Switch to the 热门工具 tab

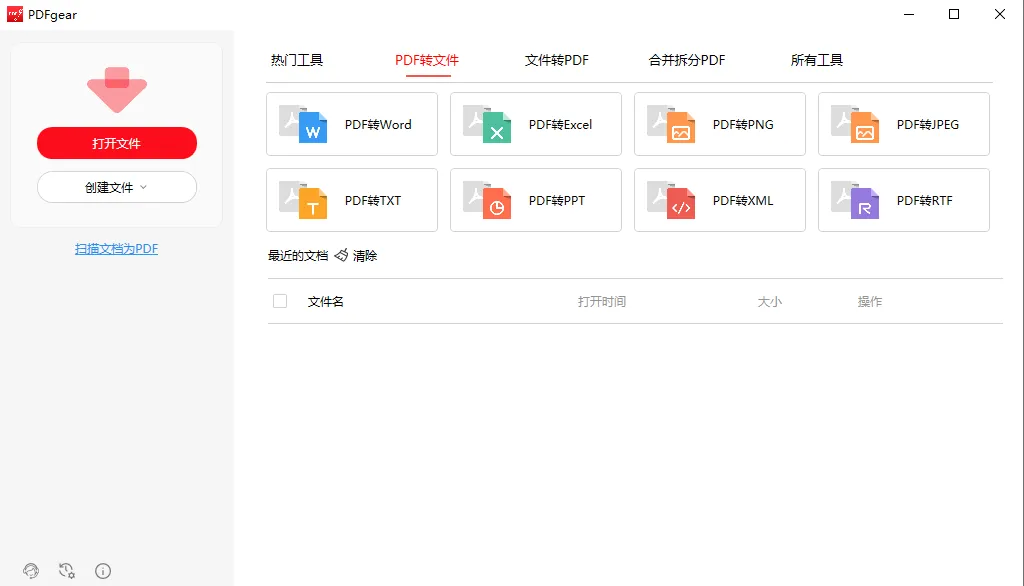click(297, 60)
